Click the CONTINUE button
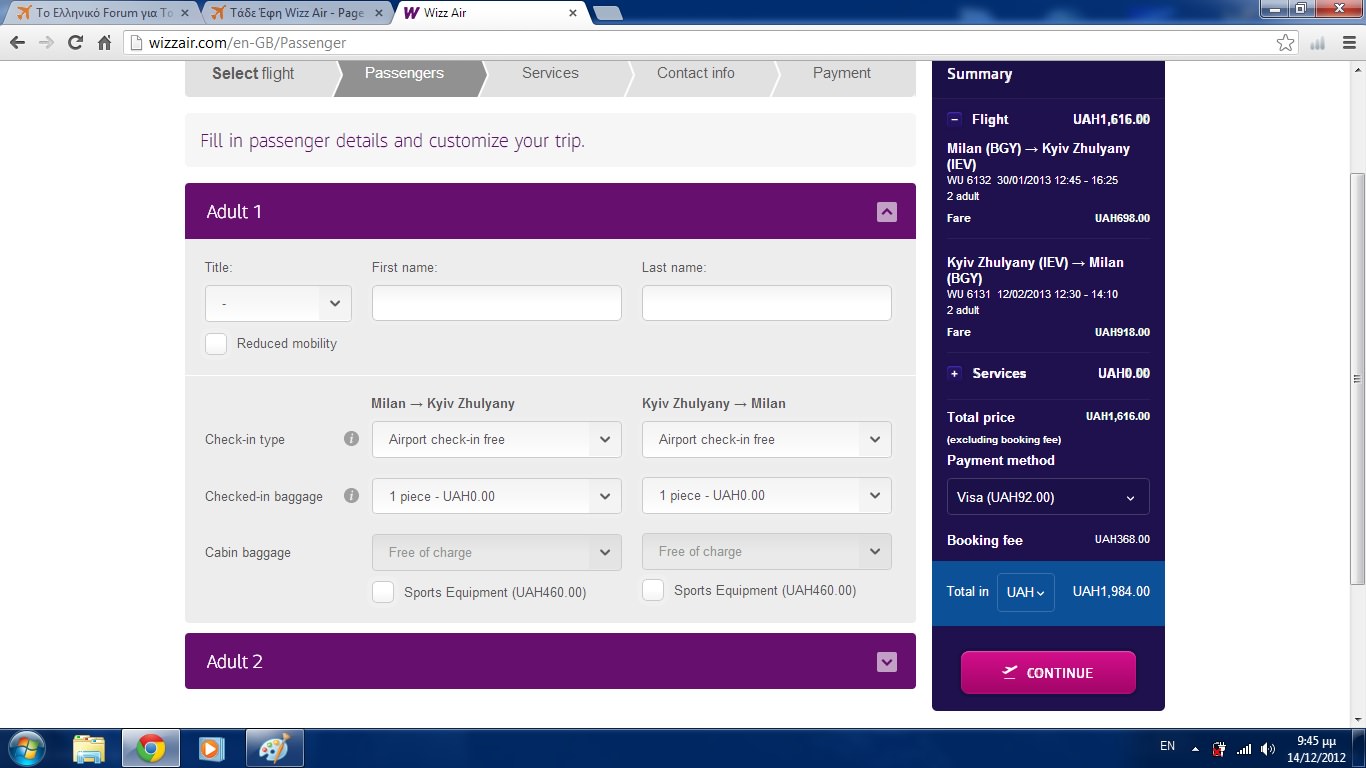This screenshot has width=1366, height=768. click(1048, 673)
